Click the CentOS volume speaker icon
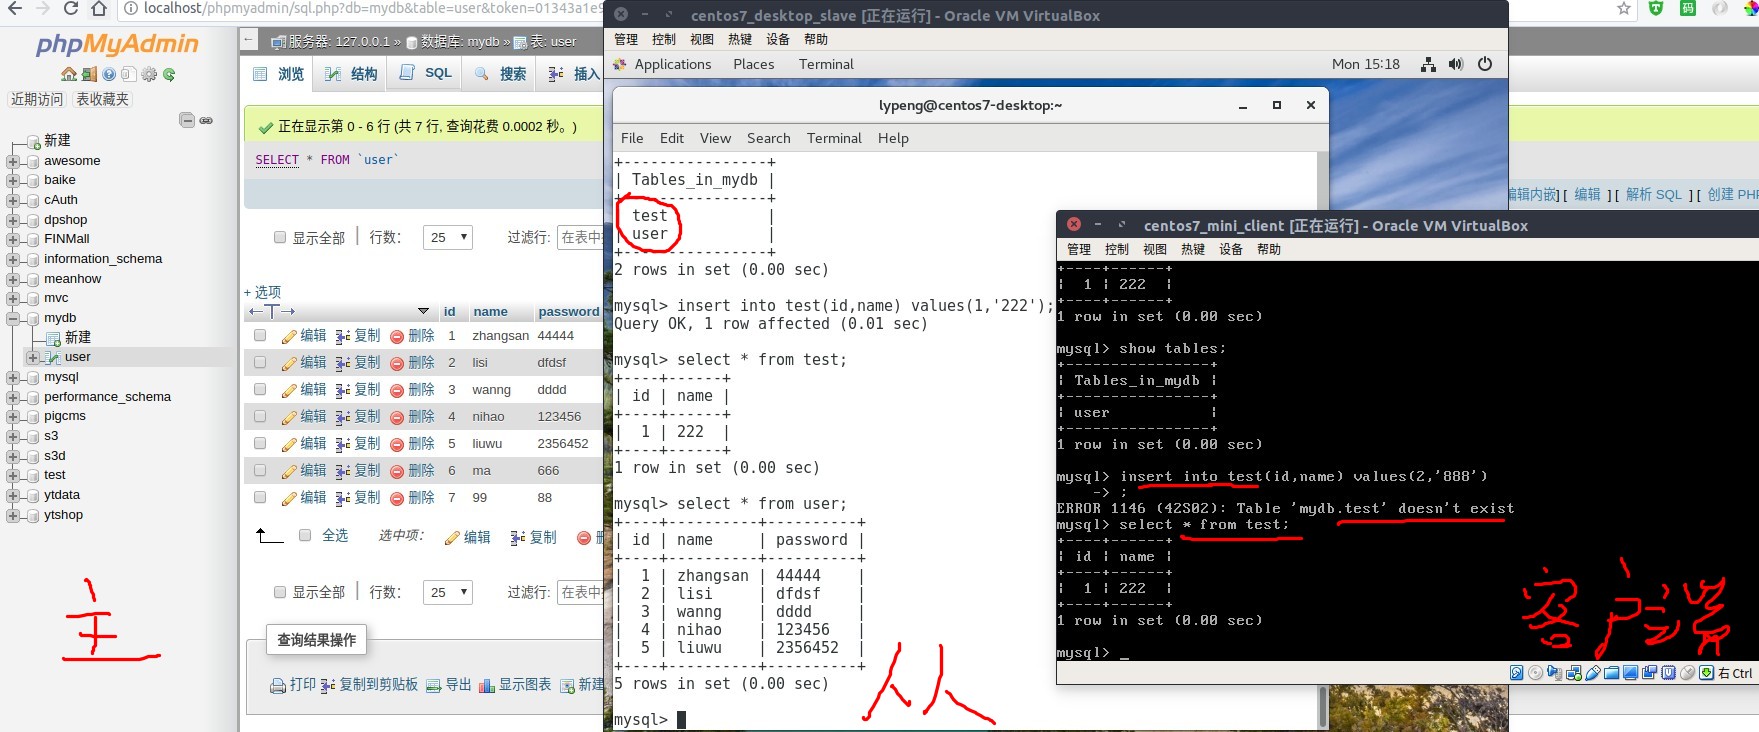Screen dimensions: 1759x732 click(x=1456, y=64)
